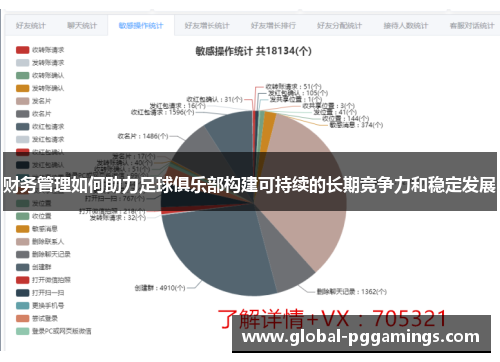Click the label 收位置 : 144(个)
500x362 pixels.
tap(346, 119)
